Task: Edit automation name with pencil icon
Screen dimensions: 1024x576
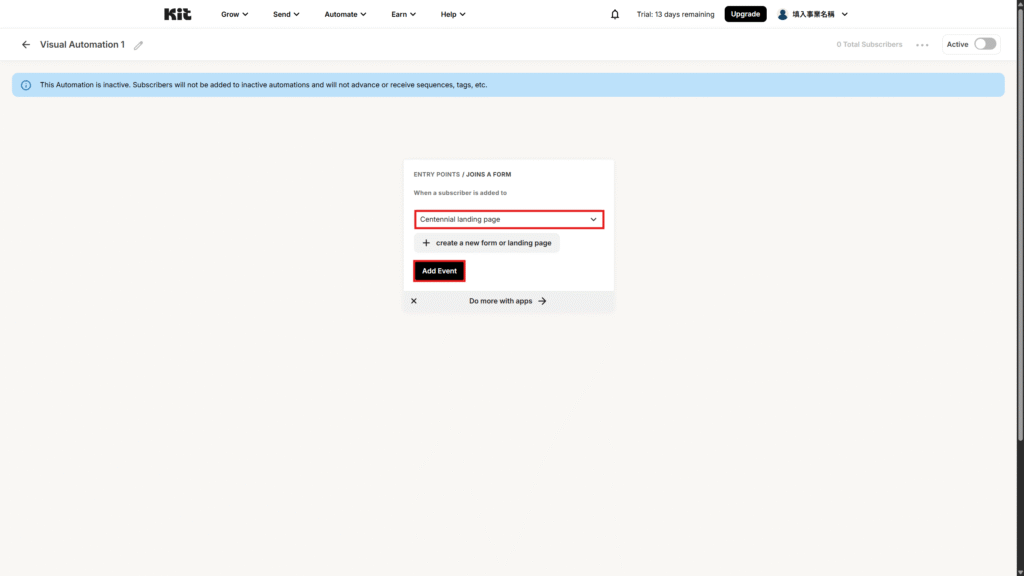Action: pyautogui.click(x=138, y=45)
